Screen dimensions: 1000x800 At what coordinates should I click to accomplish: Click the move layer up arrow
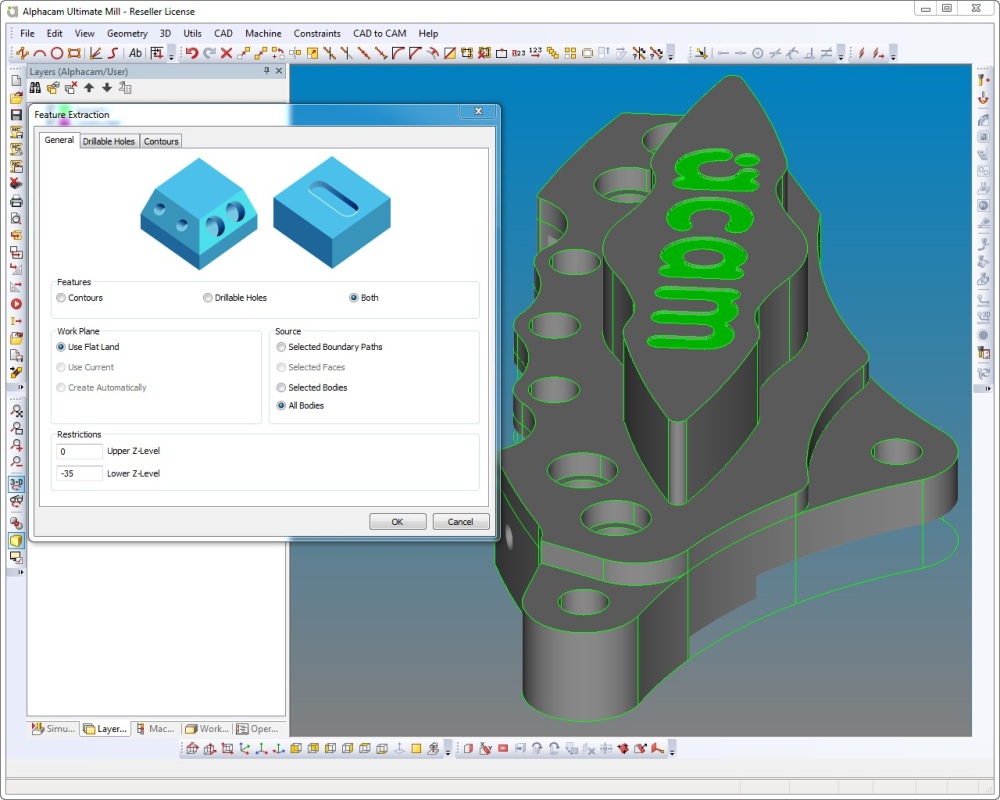pos(89,88)
